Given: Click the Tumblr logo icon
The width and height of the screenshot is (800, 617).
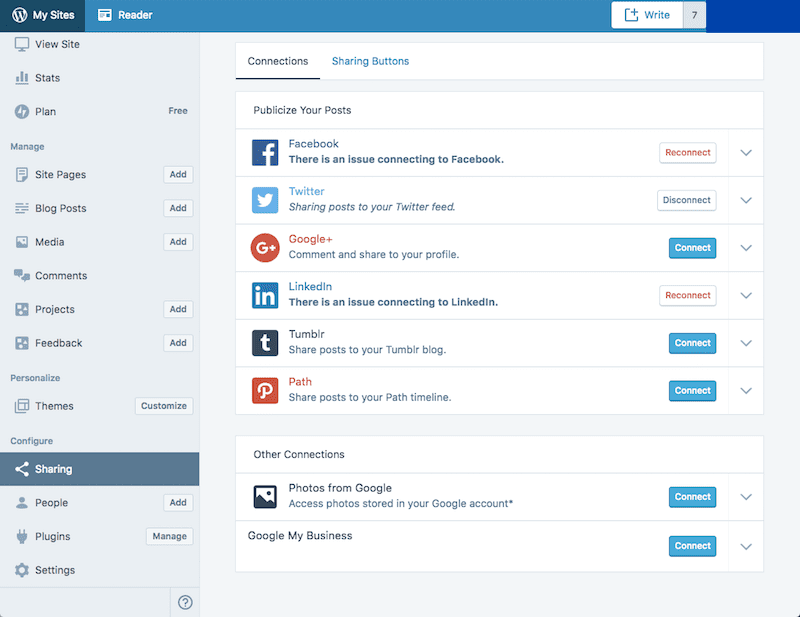Looking at the screenshot, I should coord(265,343).
